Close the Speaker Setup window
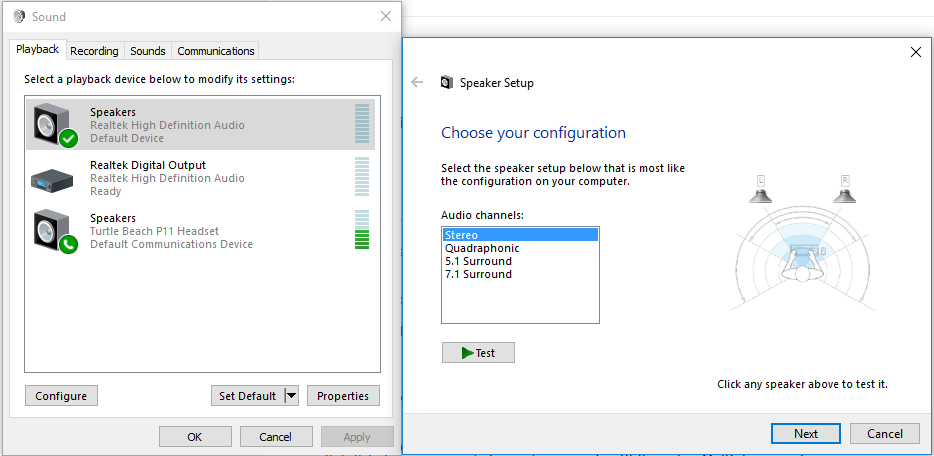 (916, 52)
